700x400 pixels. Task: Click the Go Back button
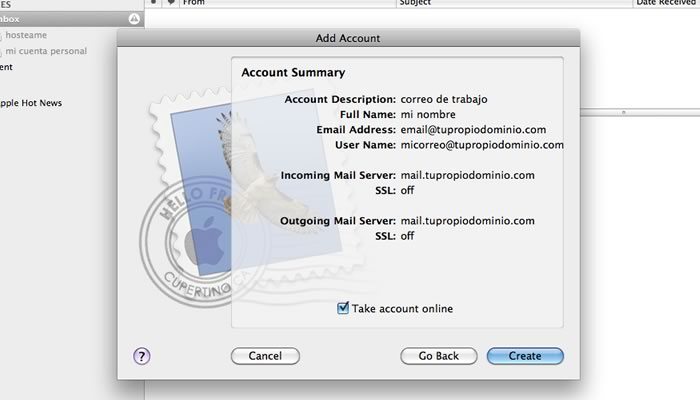(438, 356)
